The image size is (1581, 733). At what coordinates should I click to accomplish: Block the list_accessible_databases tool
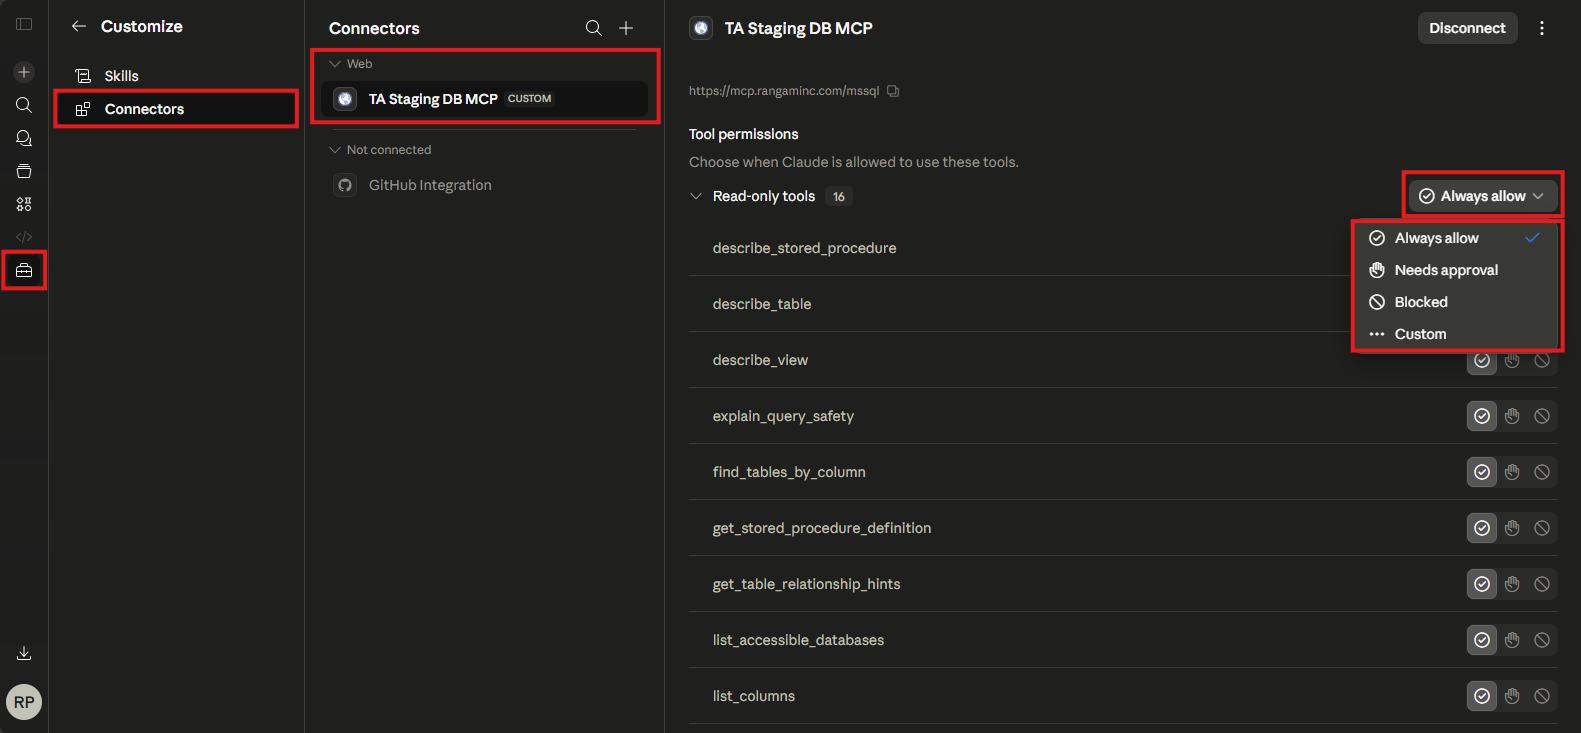point(1542,640)
